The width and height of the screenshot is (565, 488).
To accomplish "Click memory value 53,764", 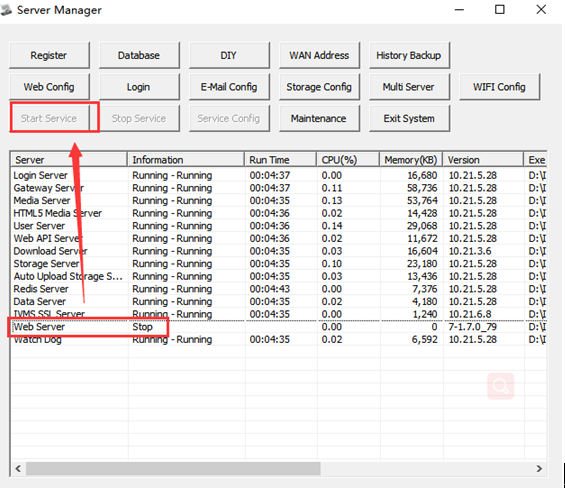I will pyautogui.click(x=422, y=201).
